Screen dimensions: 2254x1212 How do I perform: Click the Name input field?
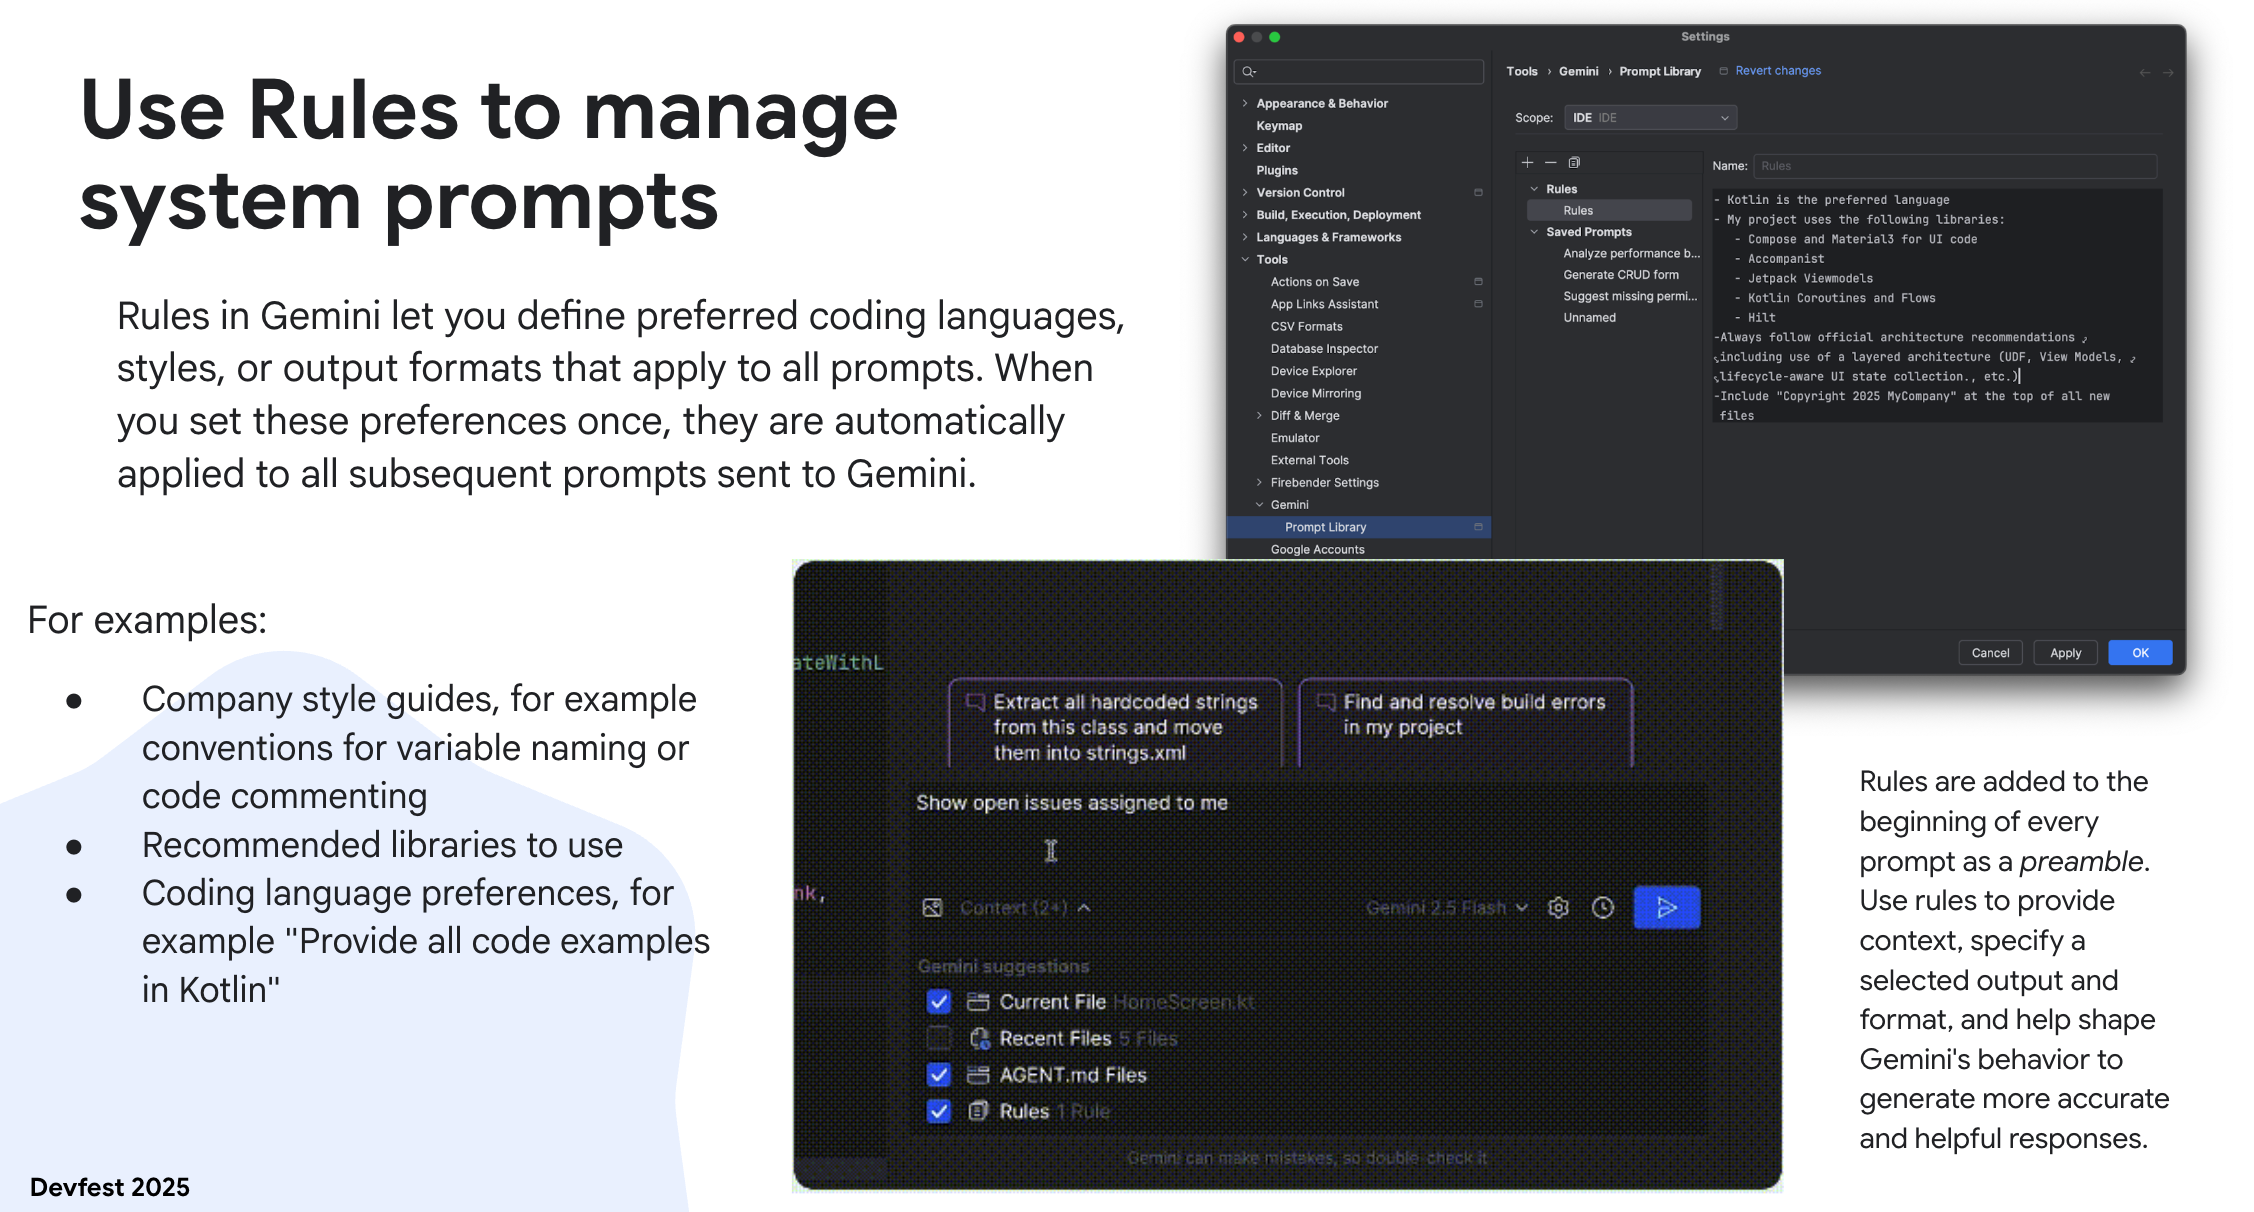(x=1954, y=166)
